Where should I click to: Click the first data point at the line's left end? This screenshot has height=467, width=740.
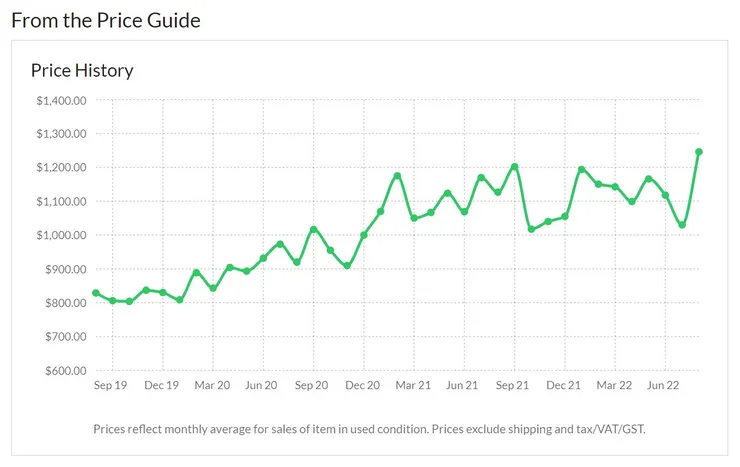tap(95, 293)
